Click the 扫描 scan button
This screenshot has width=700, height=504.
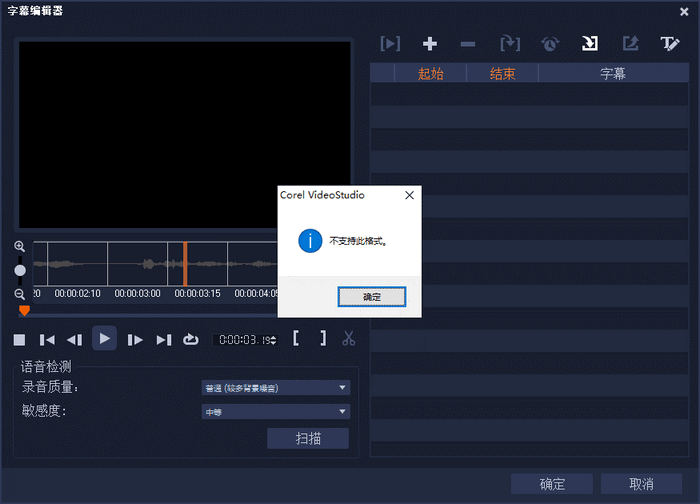coord(307,439)
